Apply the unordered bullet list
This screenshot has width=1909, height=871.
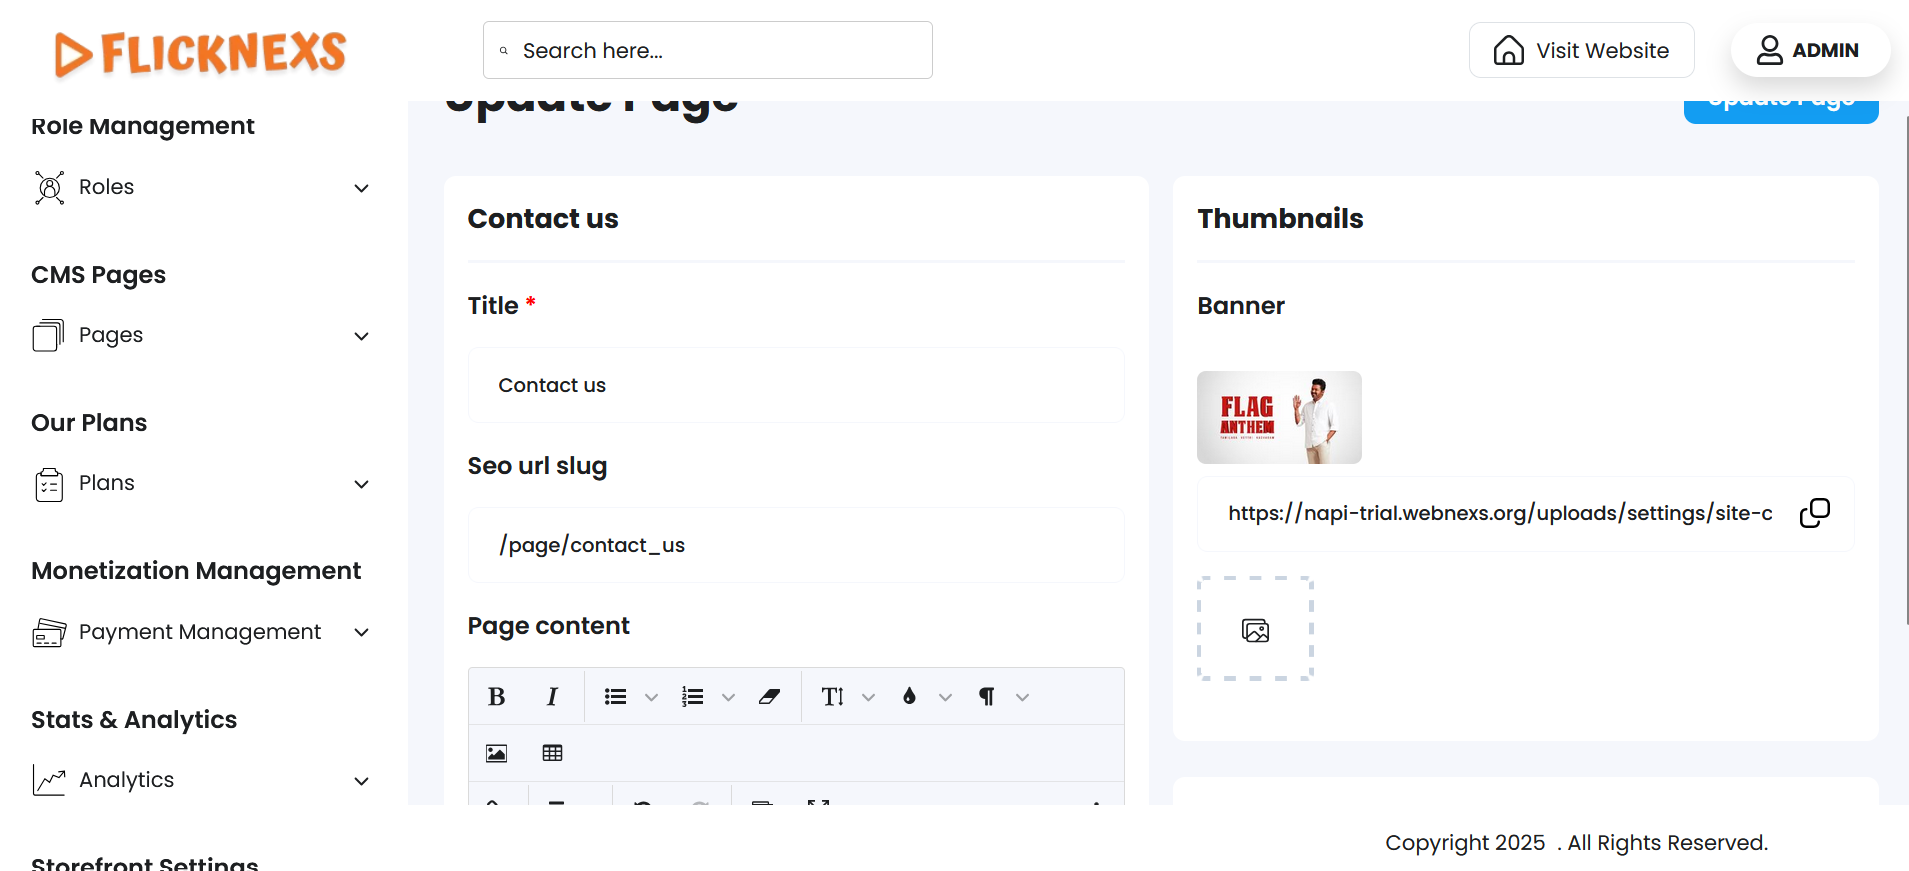pos(615,697)
